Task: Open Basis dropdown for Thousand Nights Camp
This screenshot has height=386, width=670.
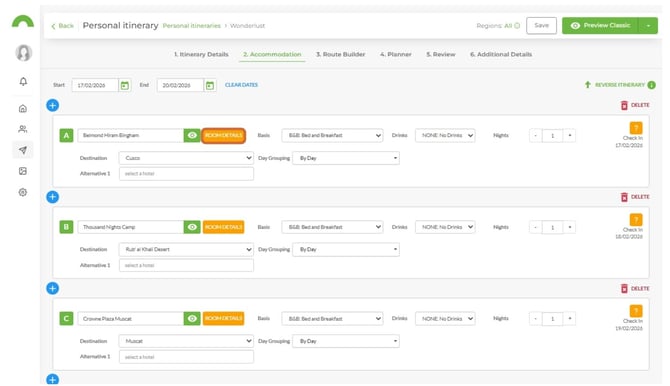Action: click(x=332, y=227)
